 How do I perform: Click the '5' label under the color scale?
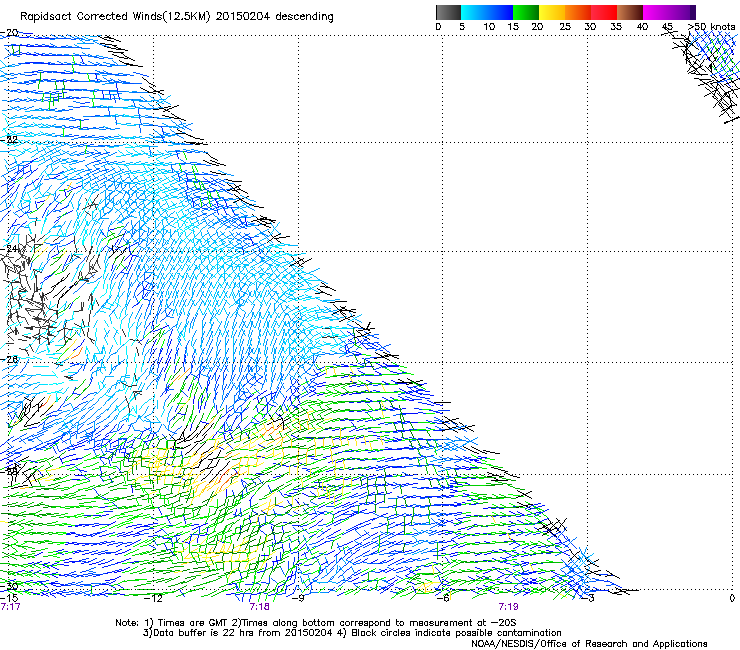[462, 27]
